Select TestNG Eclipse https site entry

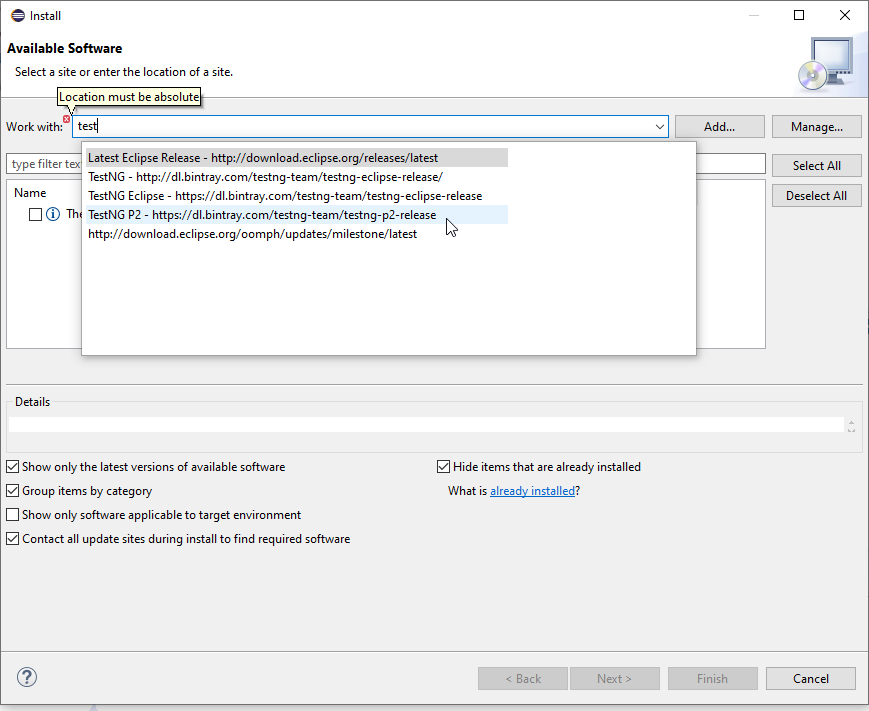(297, 196)
